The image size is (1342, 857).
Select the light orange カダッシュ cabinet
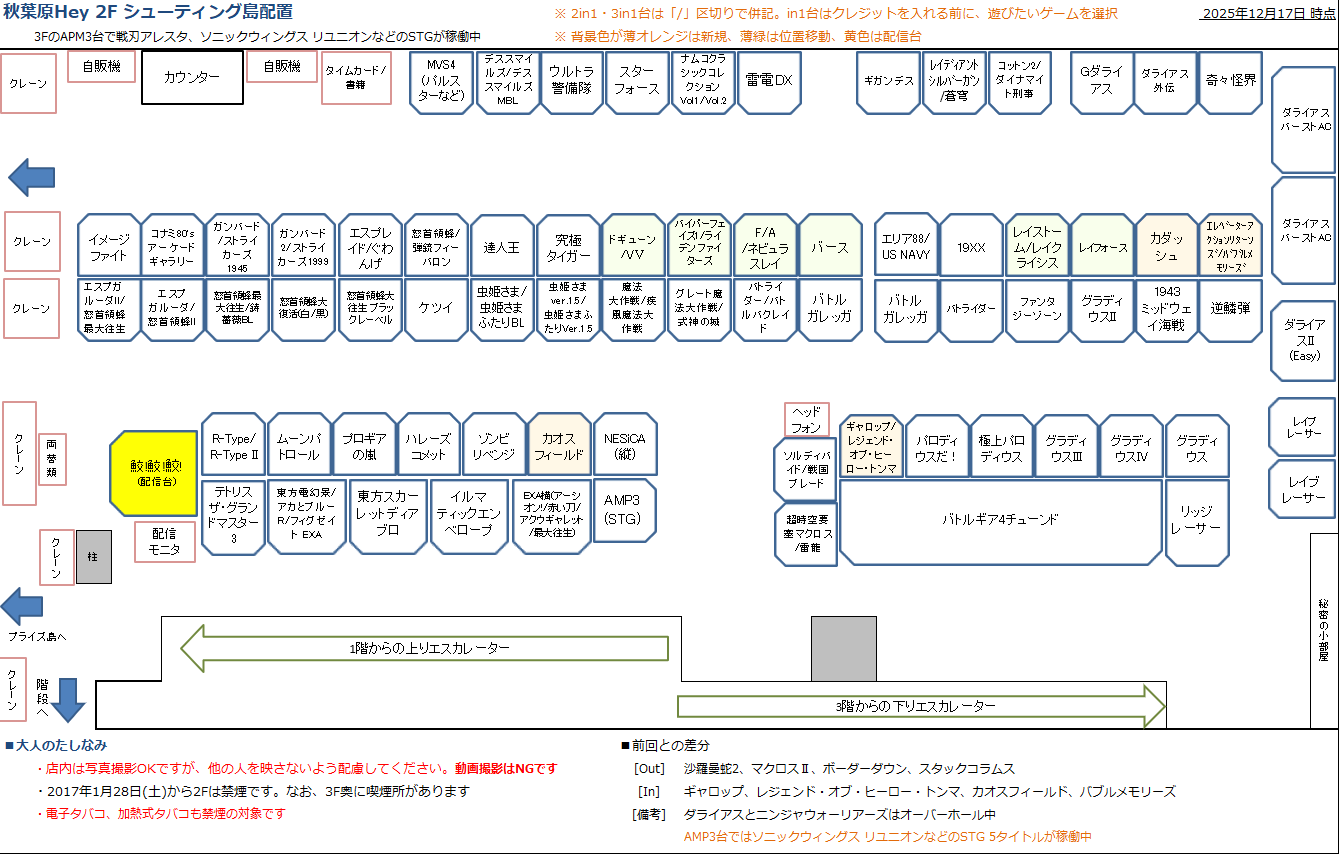(1166, 246)
